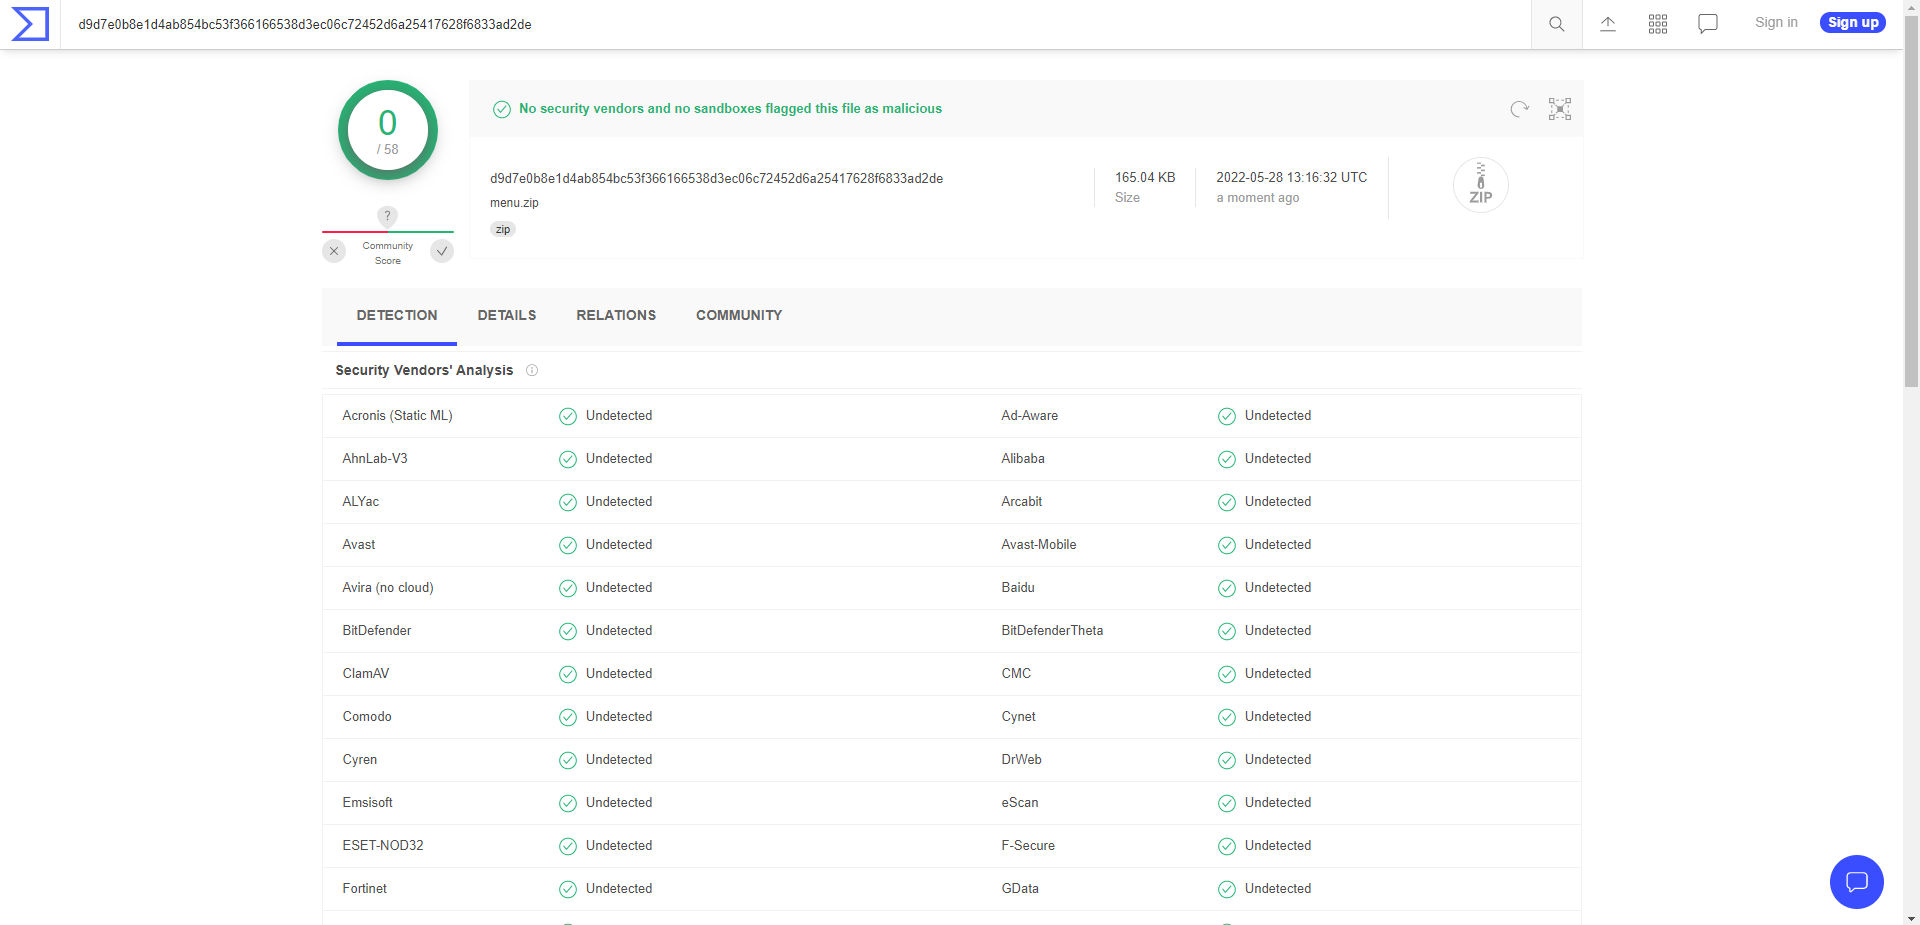This screenshot has height=925, width=1920.
Task: Open the COMMUNITY tab
Action: pyautogui.click(x=739, y=316)
